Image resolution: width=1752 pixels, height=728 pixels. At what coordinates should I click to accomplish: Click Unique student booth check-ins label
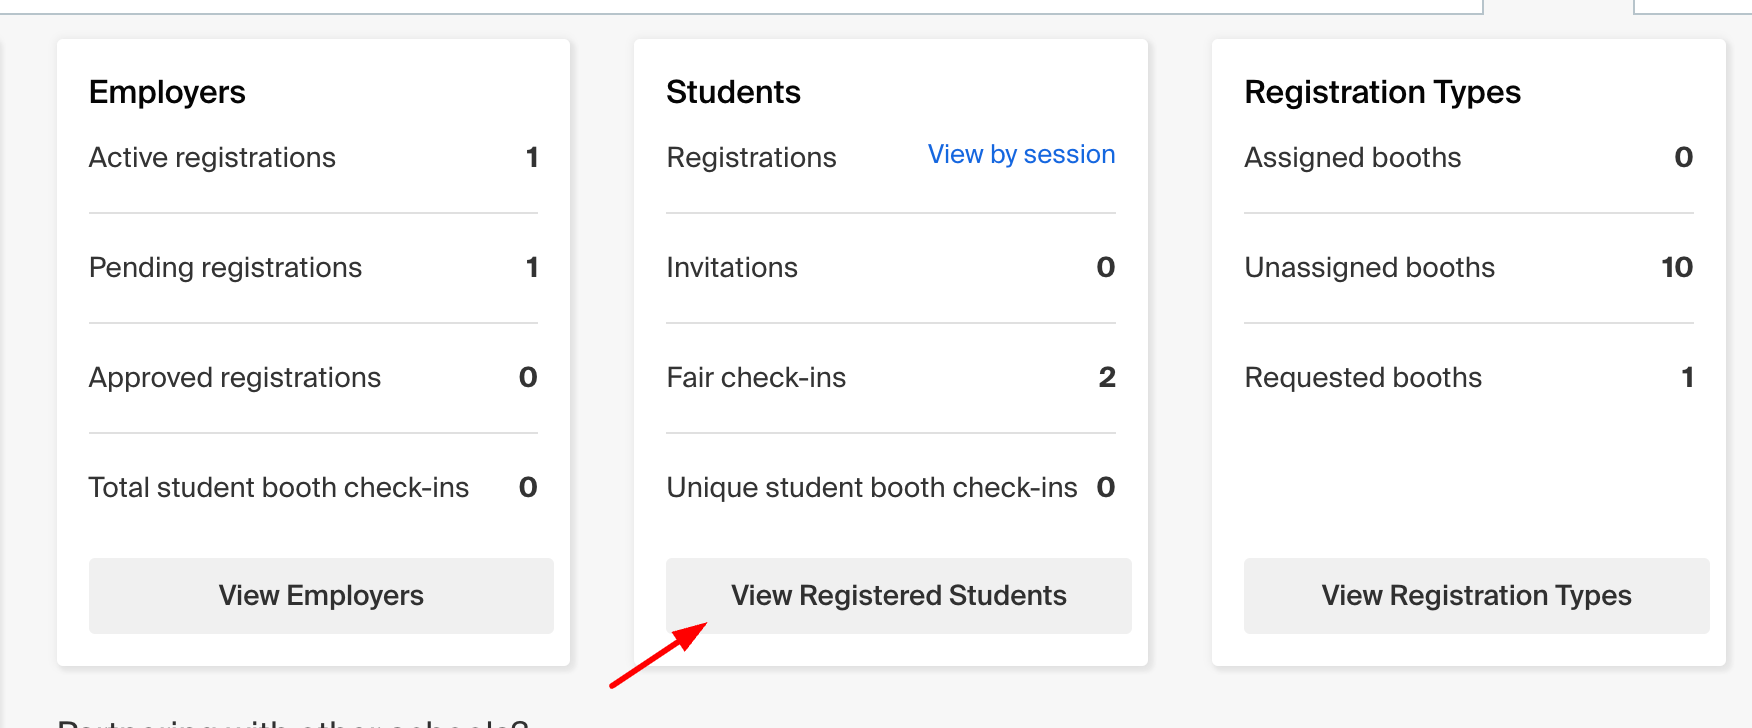point(872,488)
